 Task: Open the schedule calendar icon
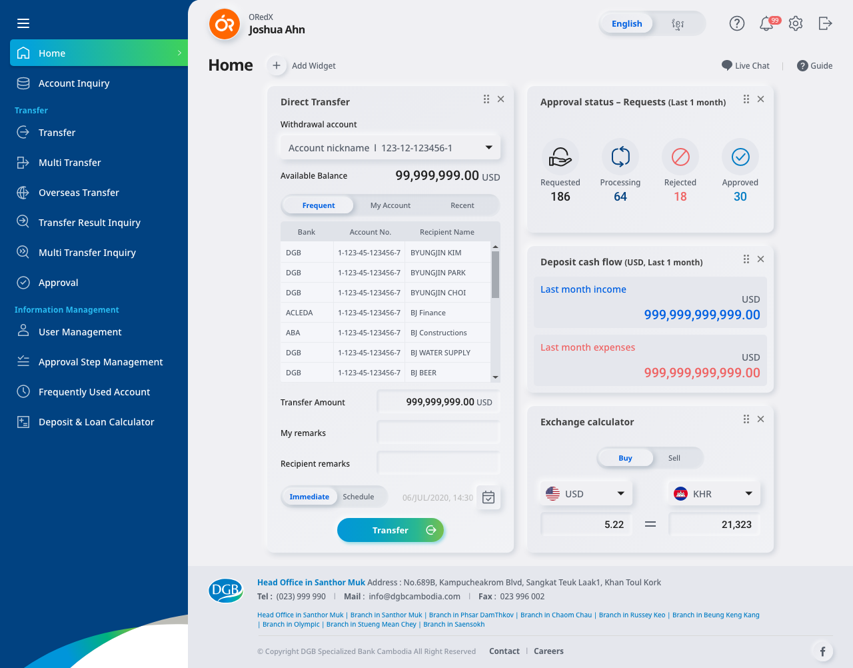tap(488, 497)
